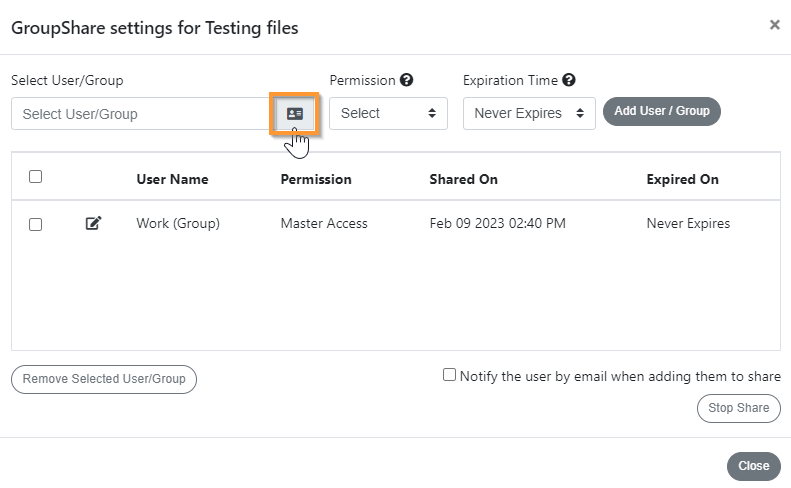The image size is (791, 488).
Task: Click Remove Selected User/Group button
Action: click(104, 379)
